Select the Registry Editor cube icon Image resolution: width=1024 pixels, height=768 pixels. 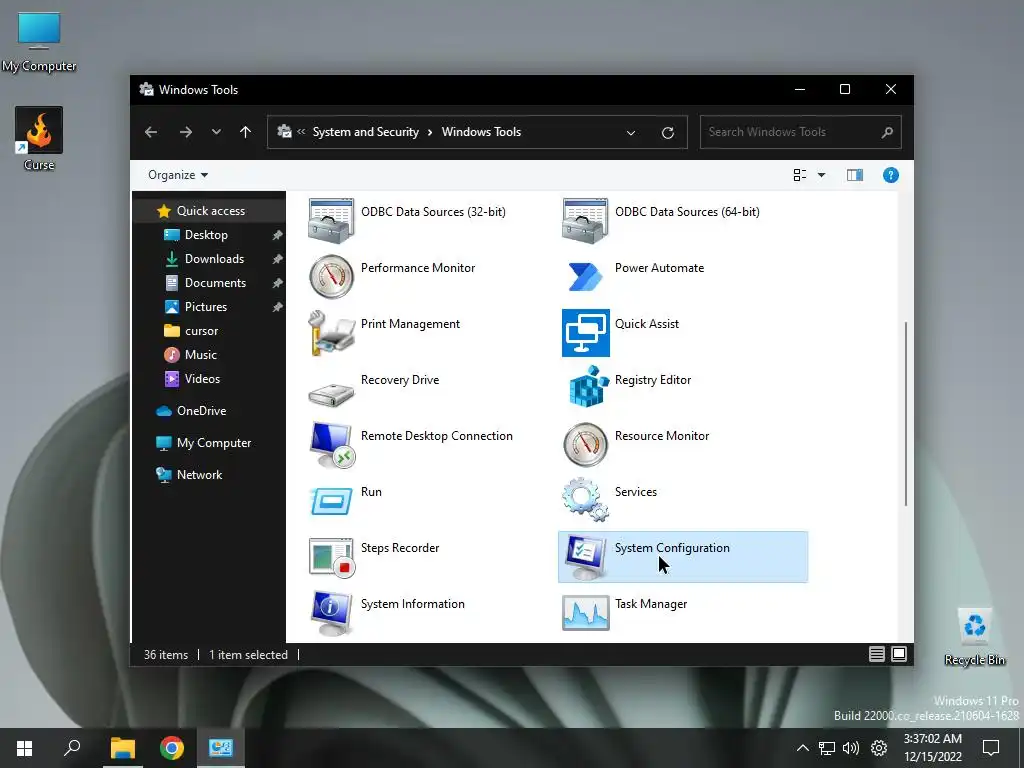coord(589,387)
